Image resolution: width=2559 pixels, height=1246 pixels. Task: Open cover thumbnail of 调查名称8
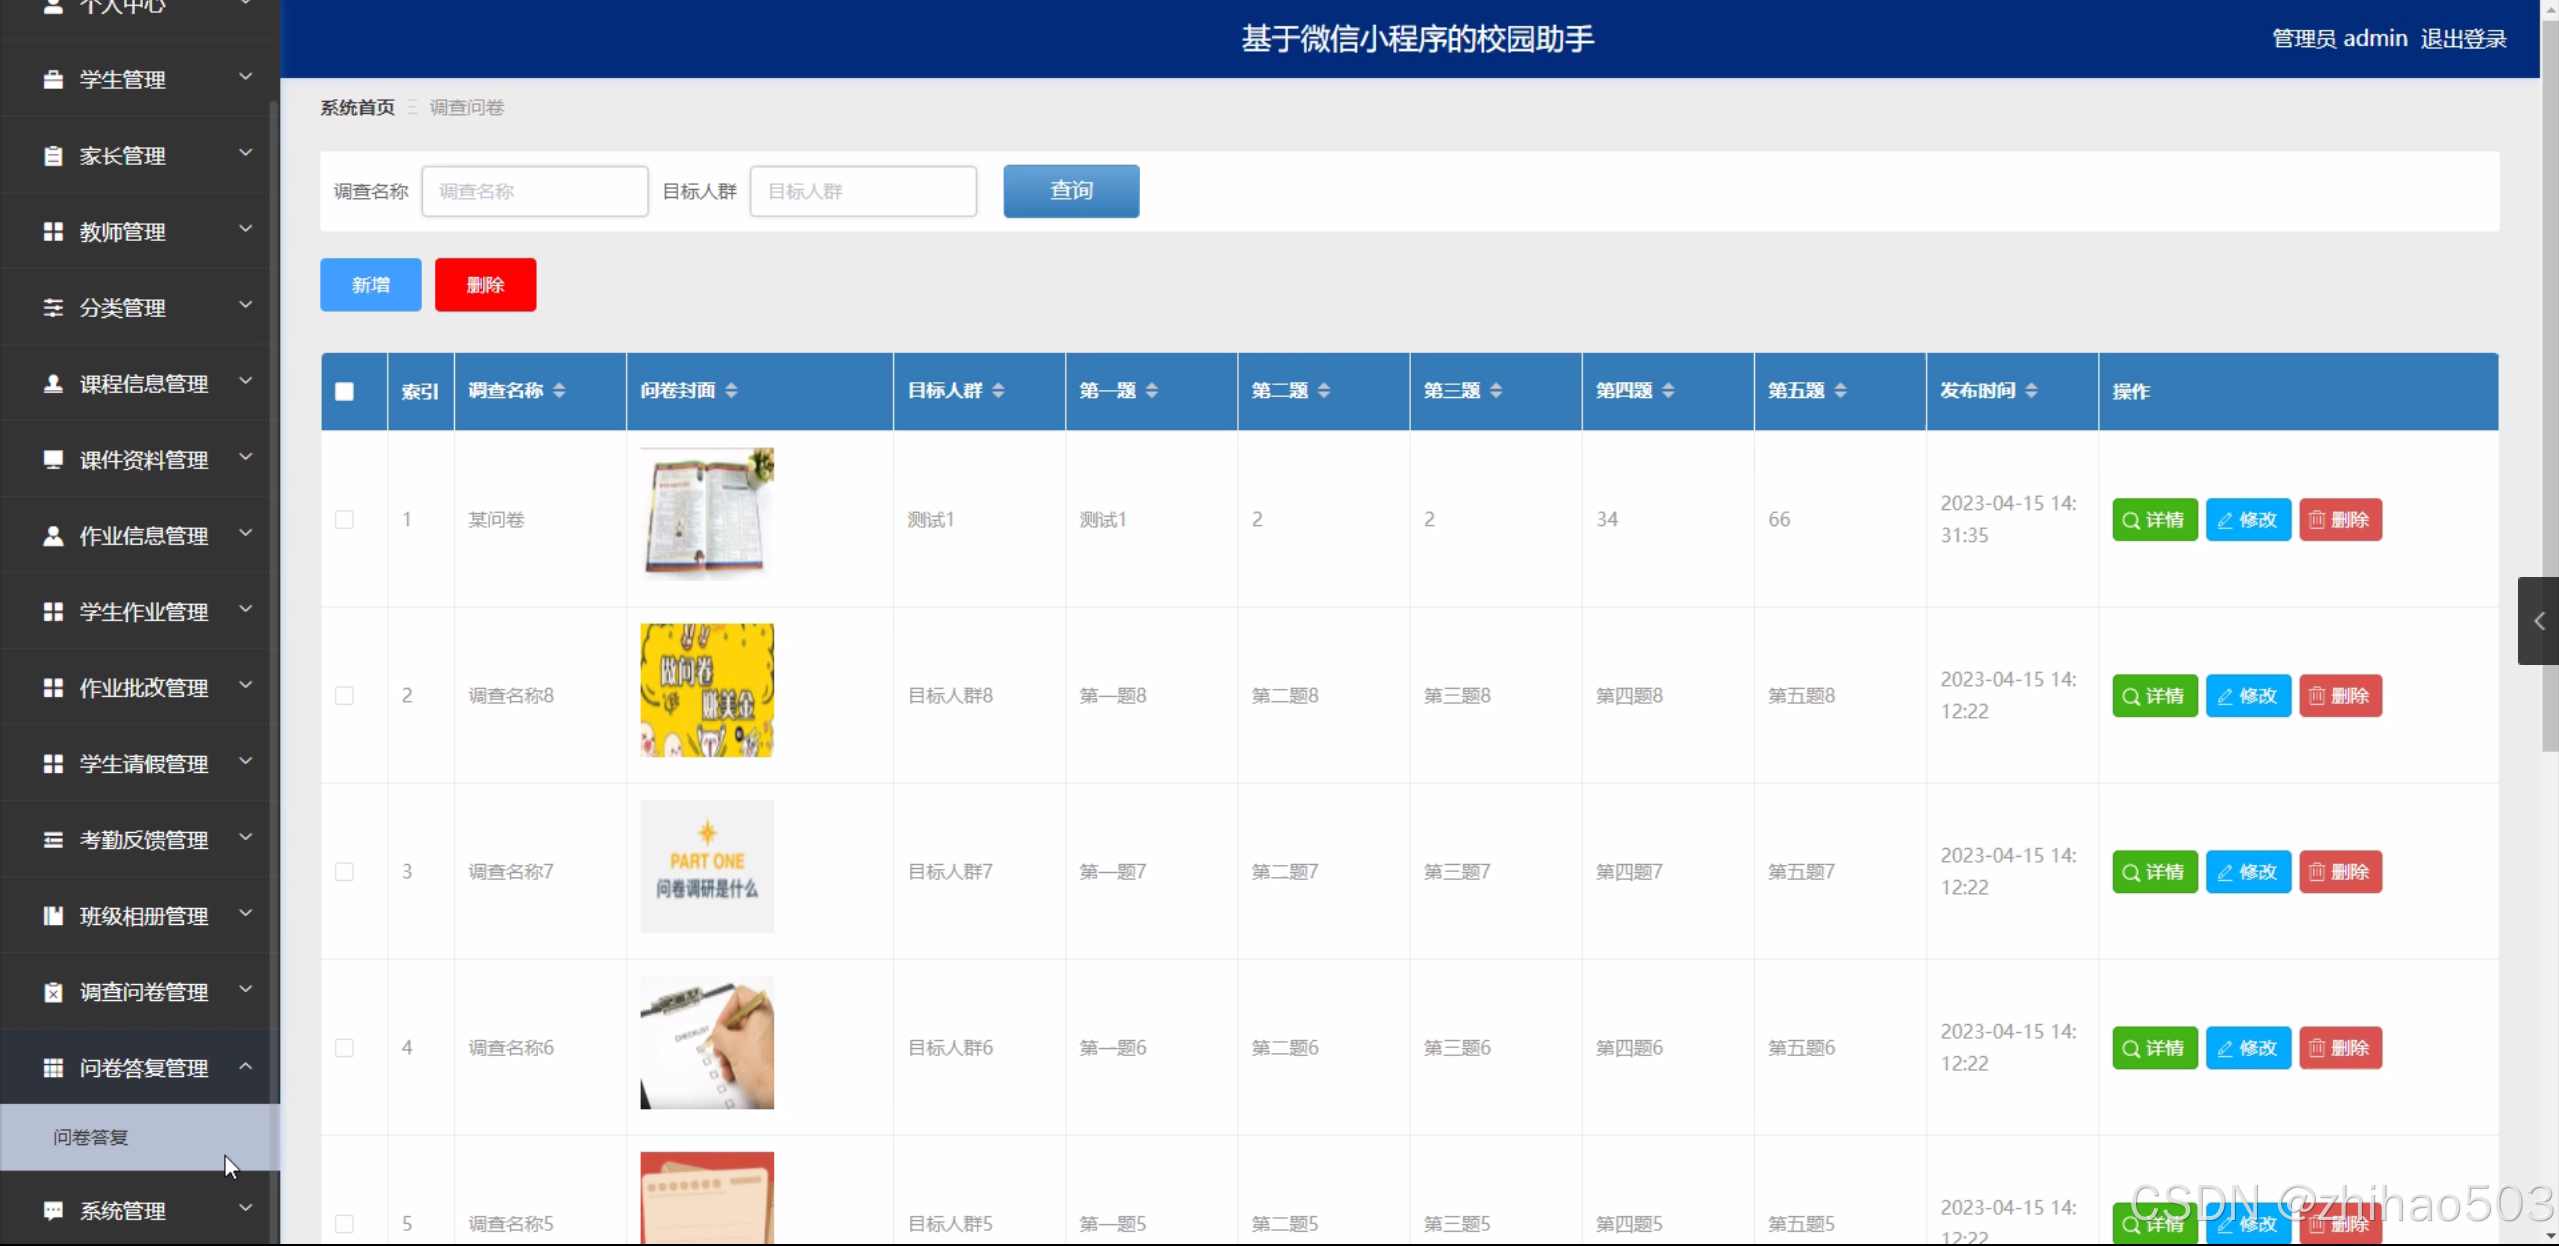click(x=707, y=690)
